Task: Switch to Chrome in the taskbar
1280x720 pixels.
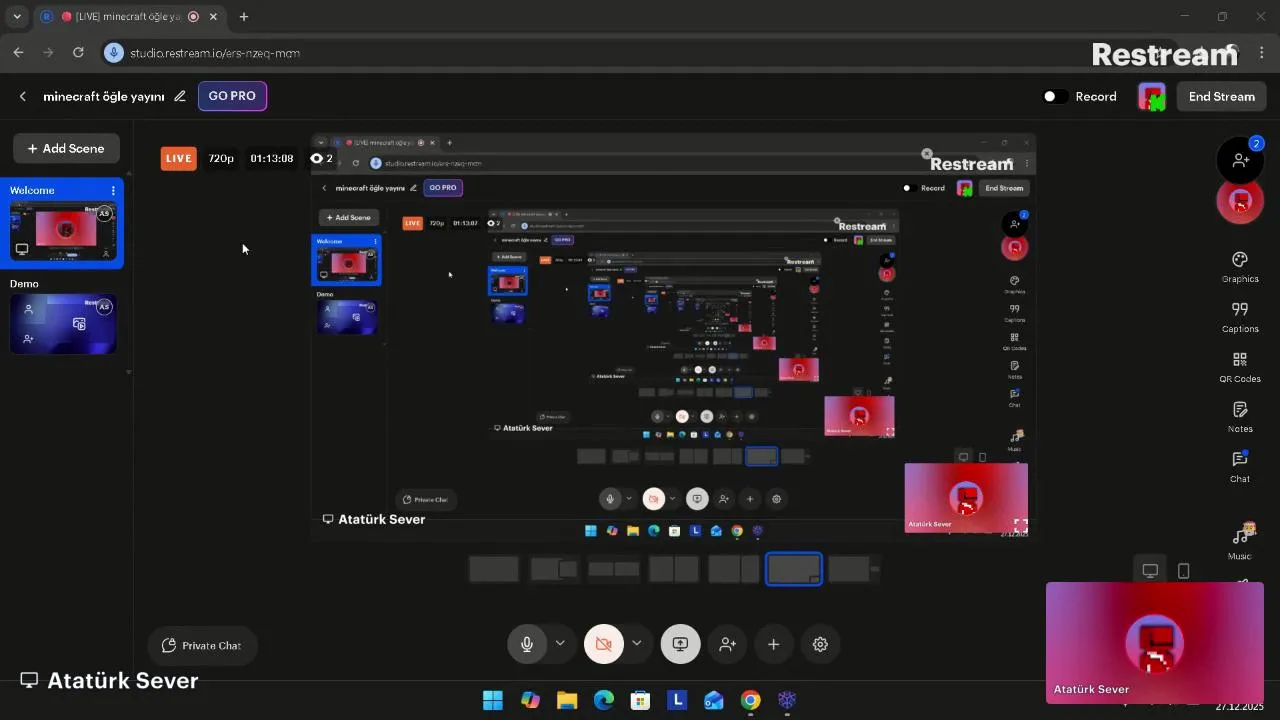Action: tap(750, 700)
